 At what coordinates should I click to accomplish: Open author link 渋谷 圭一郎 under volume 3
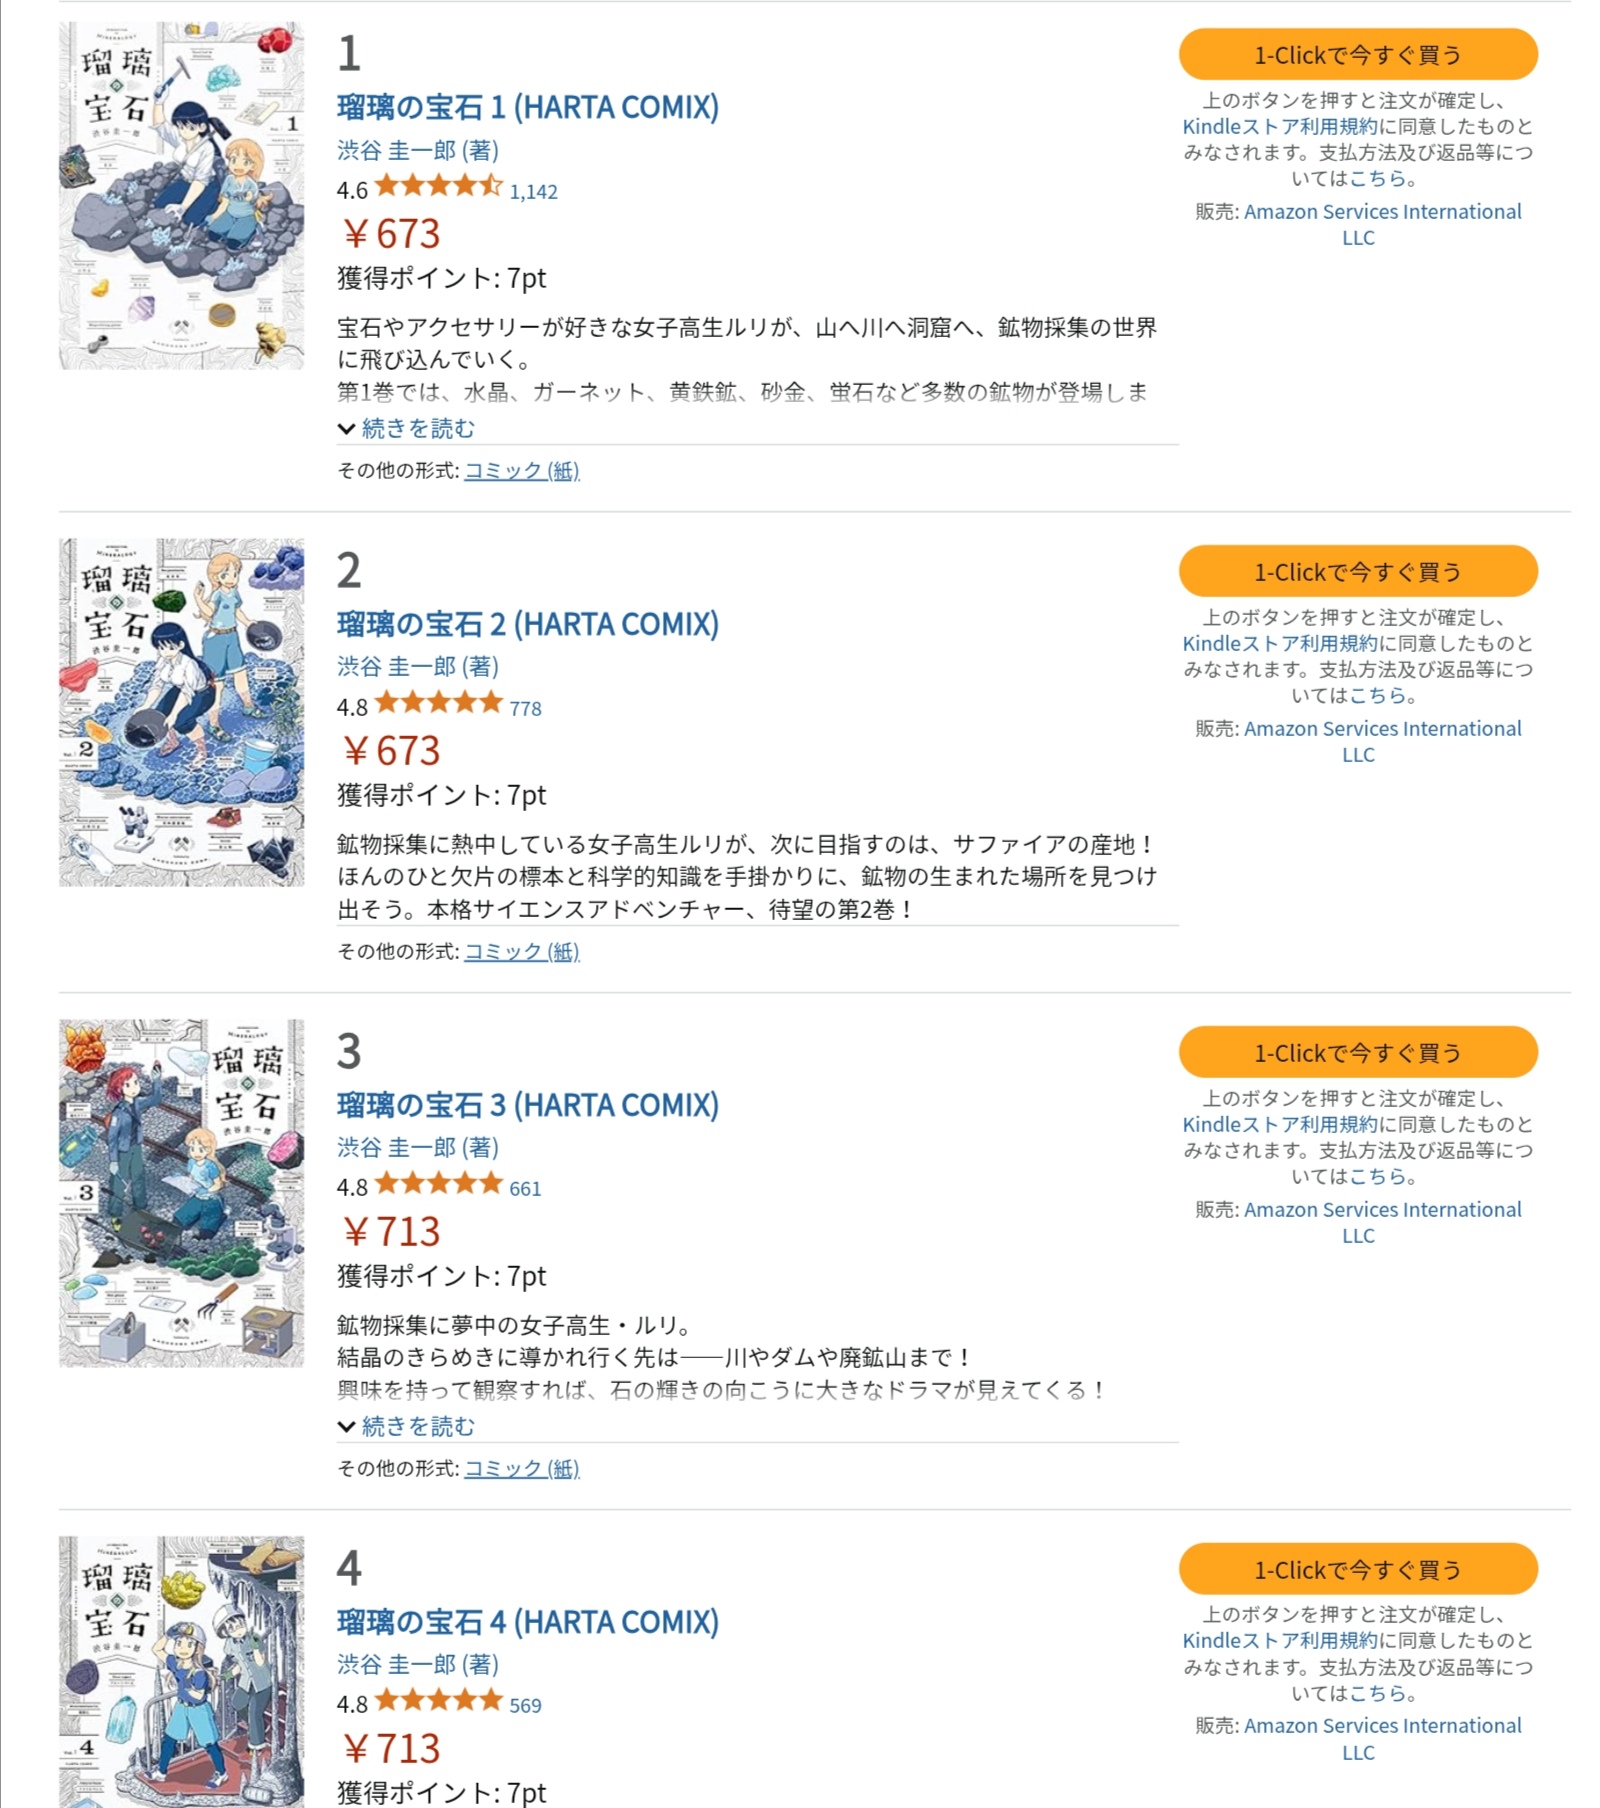tap(396, 1147)
